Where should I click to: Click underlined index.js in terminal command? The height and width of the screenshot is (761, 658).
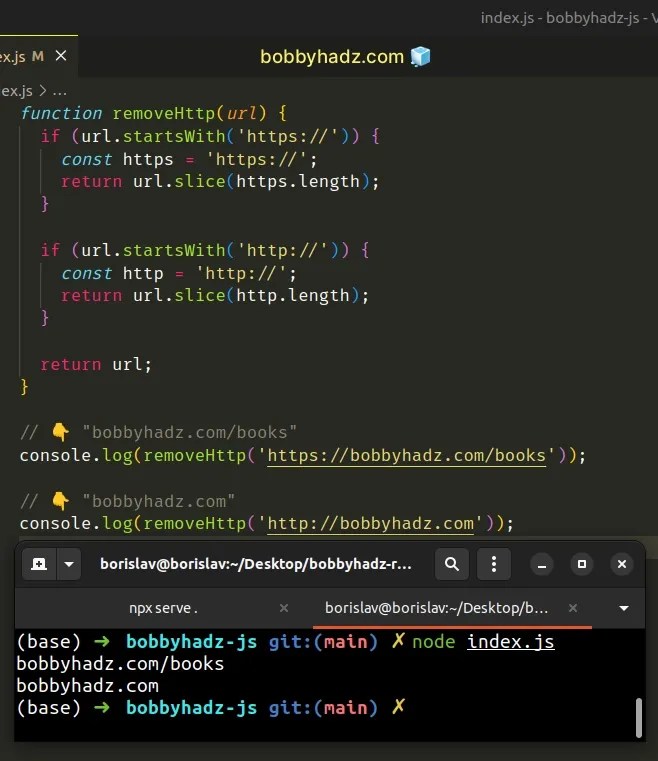pyautogui.click(x=510, y=642)
